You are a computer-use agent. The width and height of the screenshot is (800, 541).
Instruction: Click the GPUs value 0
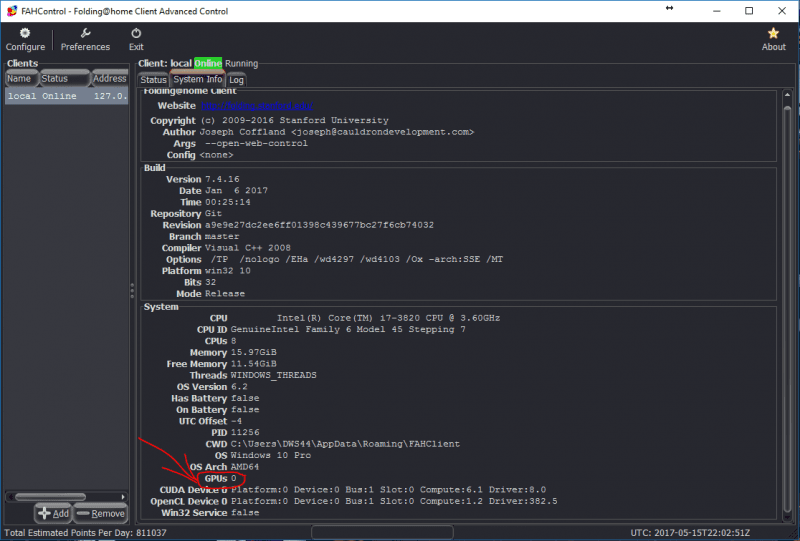pos(234,478)
